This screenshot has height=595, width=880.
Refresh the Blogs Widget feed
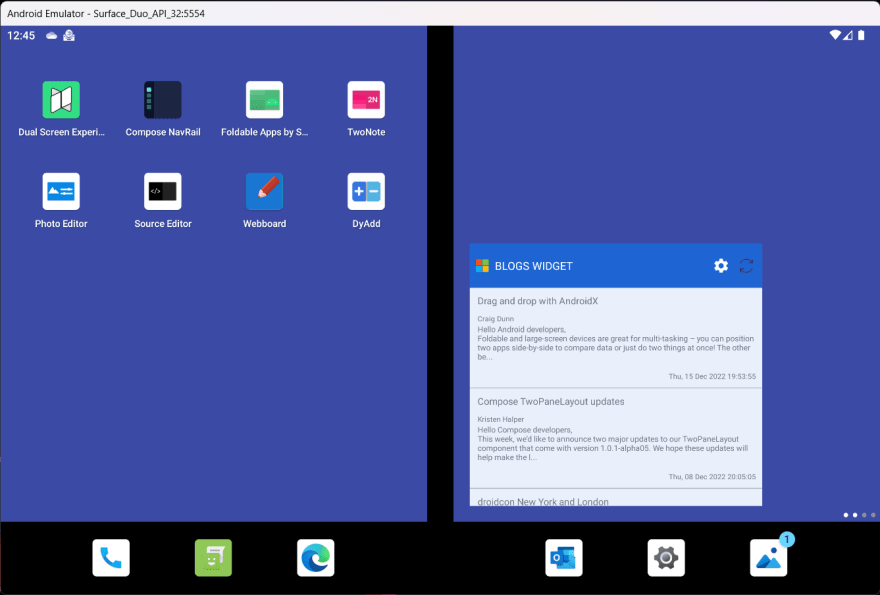tap(746, 266)
